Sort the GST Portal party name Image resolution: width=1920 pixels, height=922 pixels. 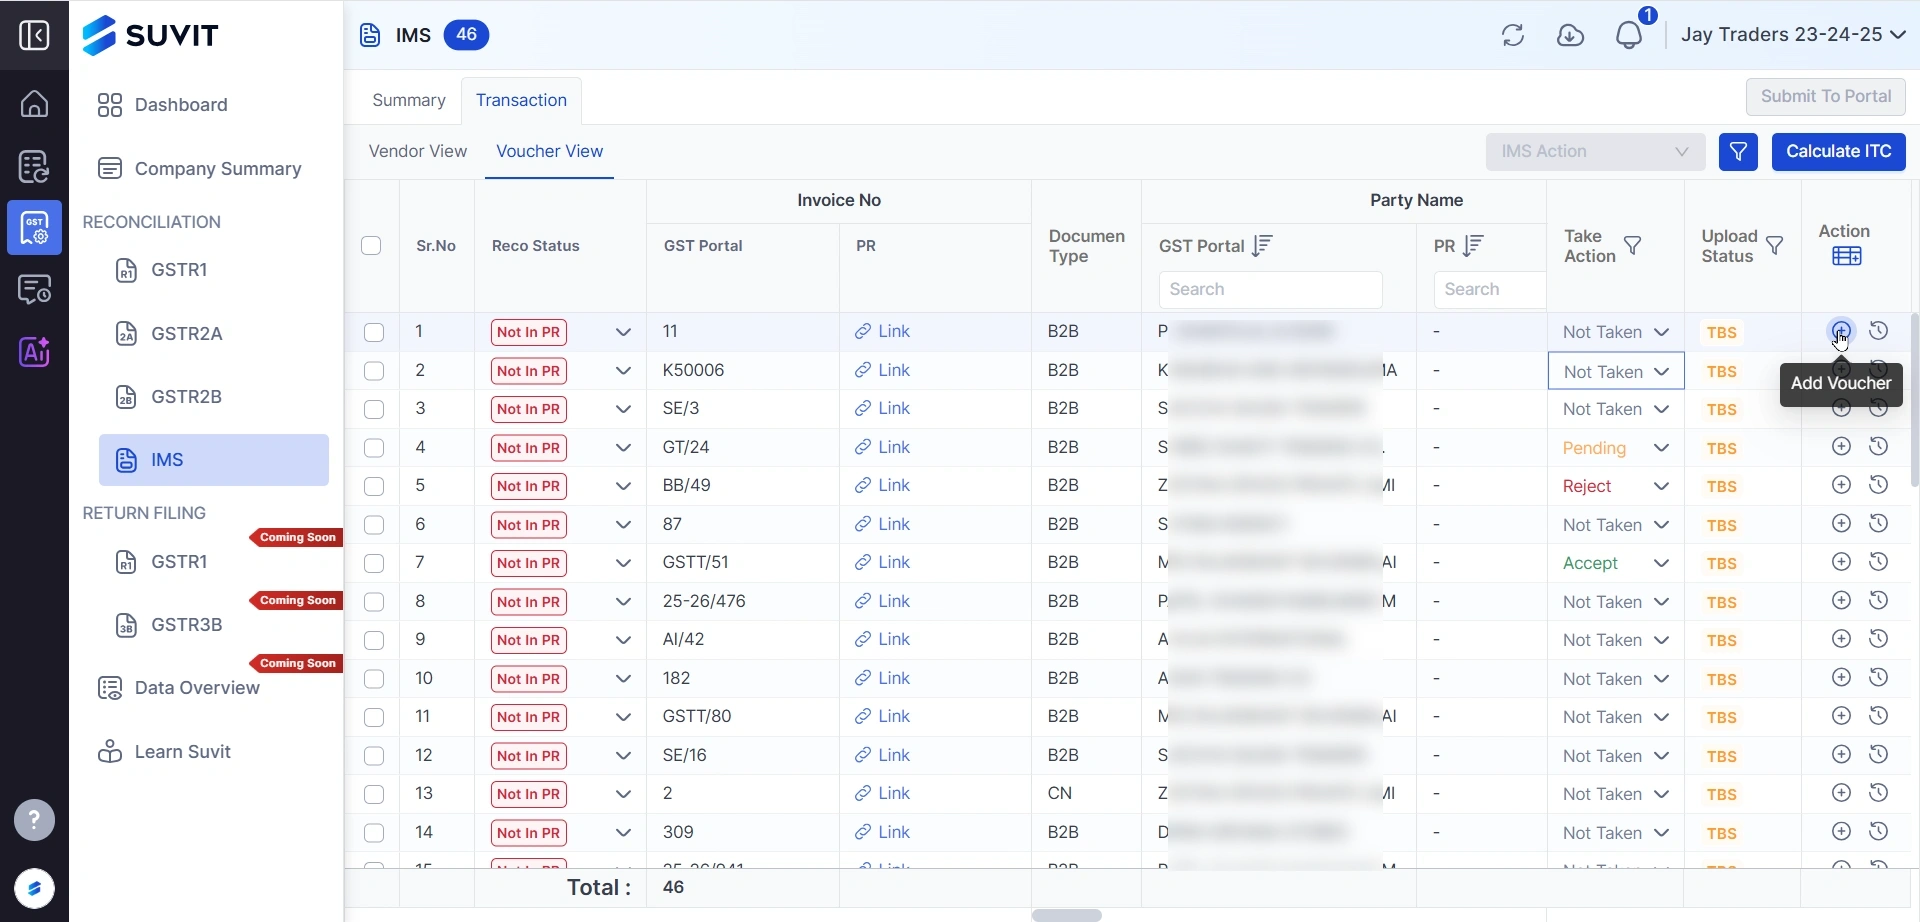tap(1263, 245)
